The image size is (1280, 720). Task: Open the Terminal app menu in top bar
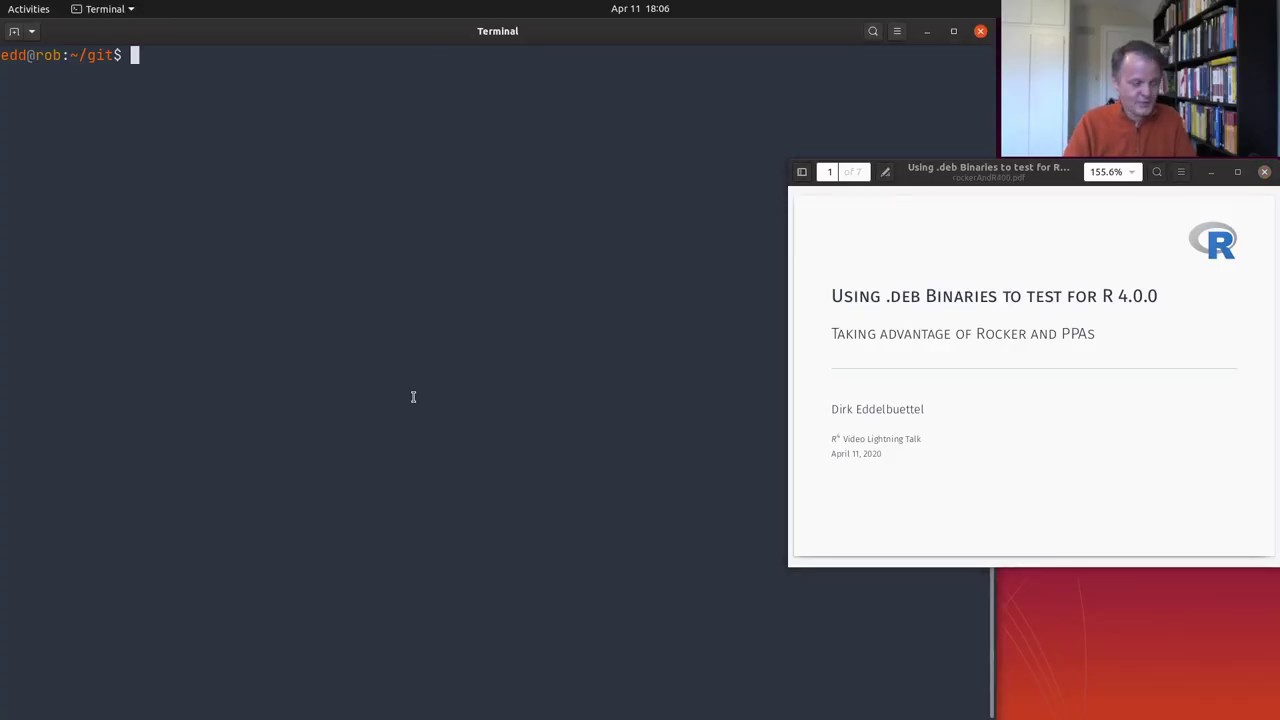click(103, 9)
